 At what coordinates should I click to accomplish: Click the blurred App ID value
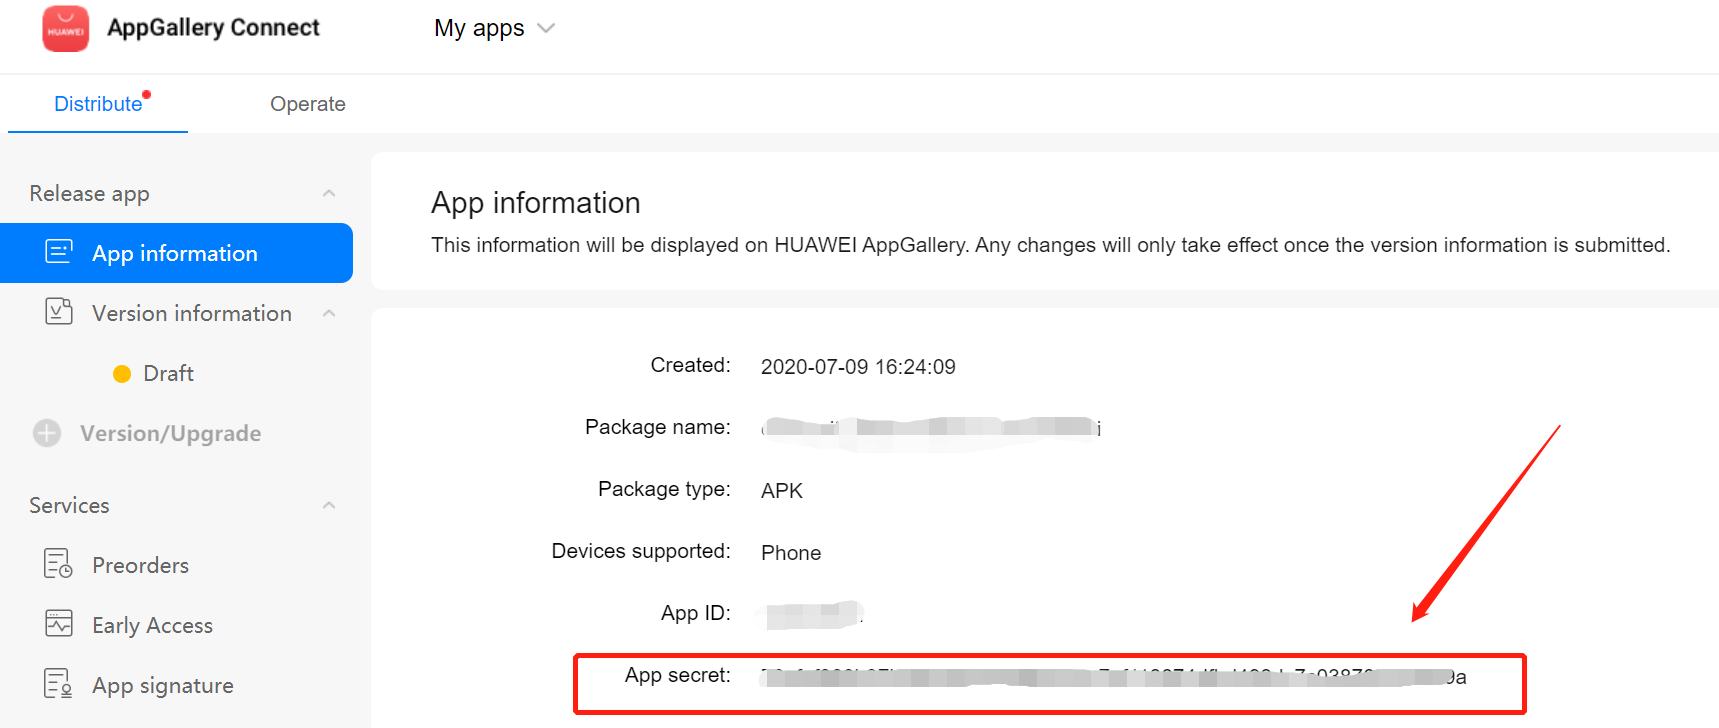coord(812,615)
